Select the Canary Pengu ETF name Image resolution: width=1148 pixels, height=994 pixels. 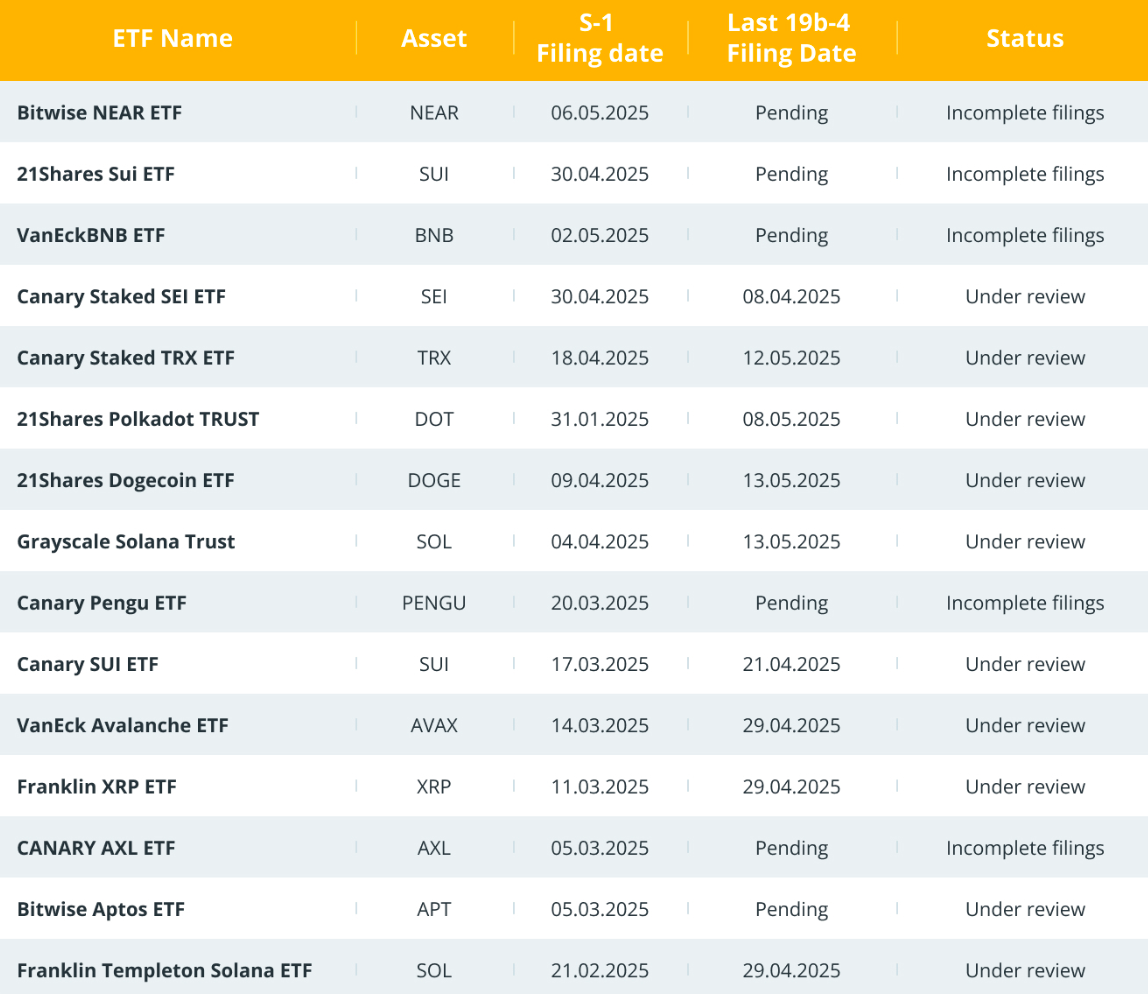coord(102,603)
